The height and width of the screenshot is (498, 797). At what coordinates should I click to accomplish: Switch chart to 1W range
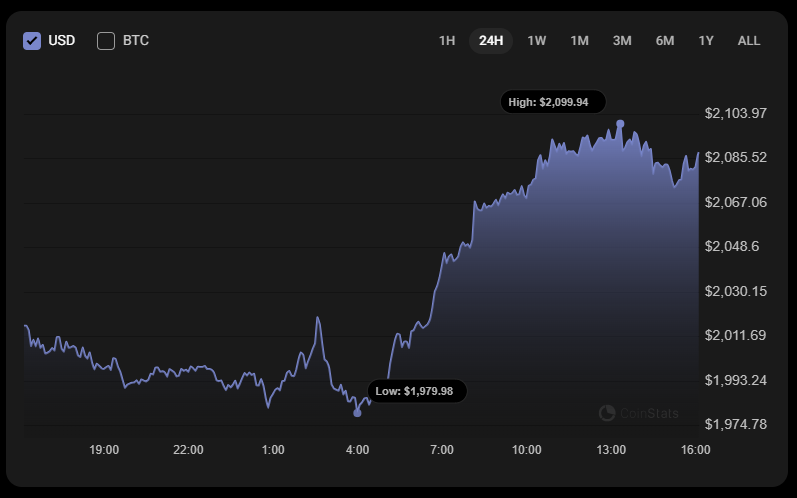tap(536, 41)
